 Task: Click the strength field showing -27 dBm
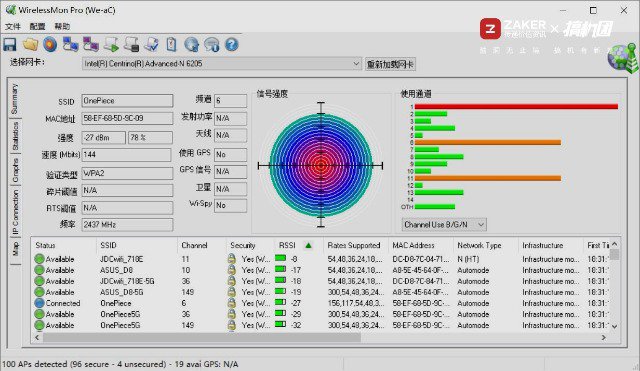pyautogui.click(x=104, y=138)
